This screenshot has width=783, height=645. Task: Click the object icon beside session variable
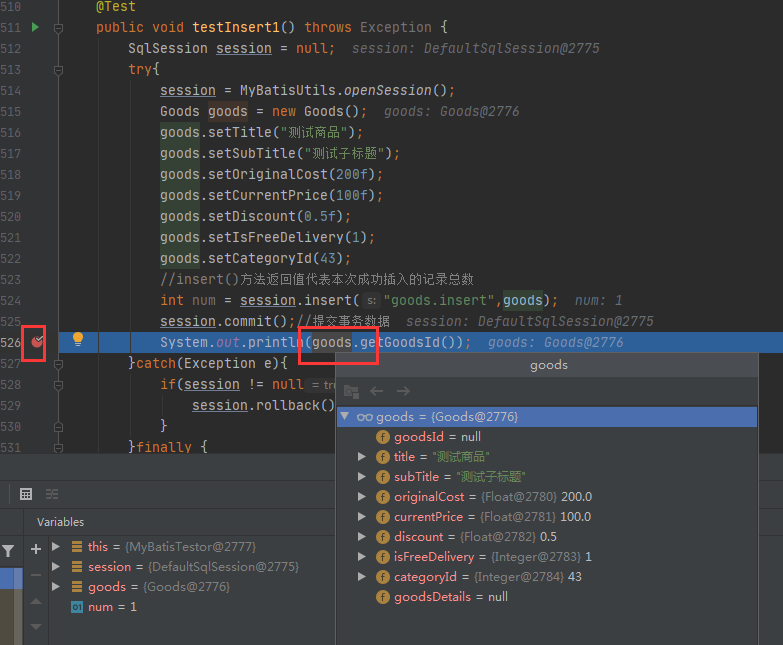click(x=77, y=567)
